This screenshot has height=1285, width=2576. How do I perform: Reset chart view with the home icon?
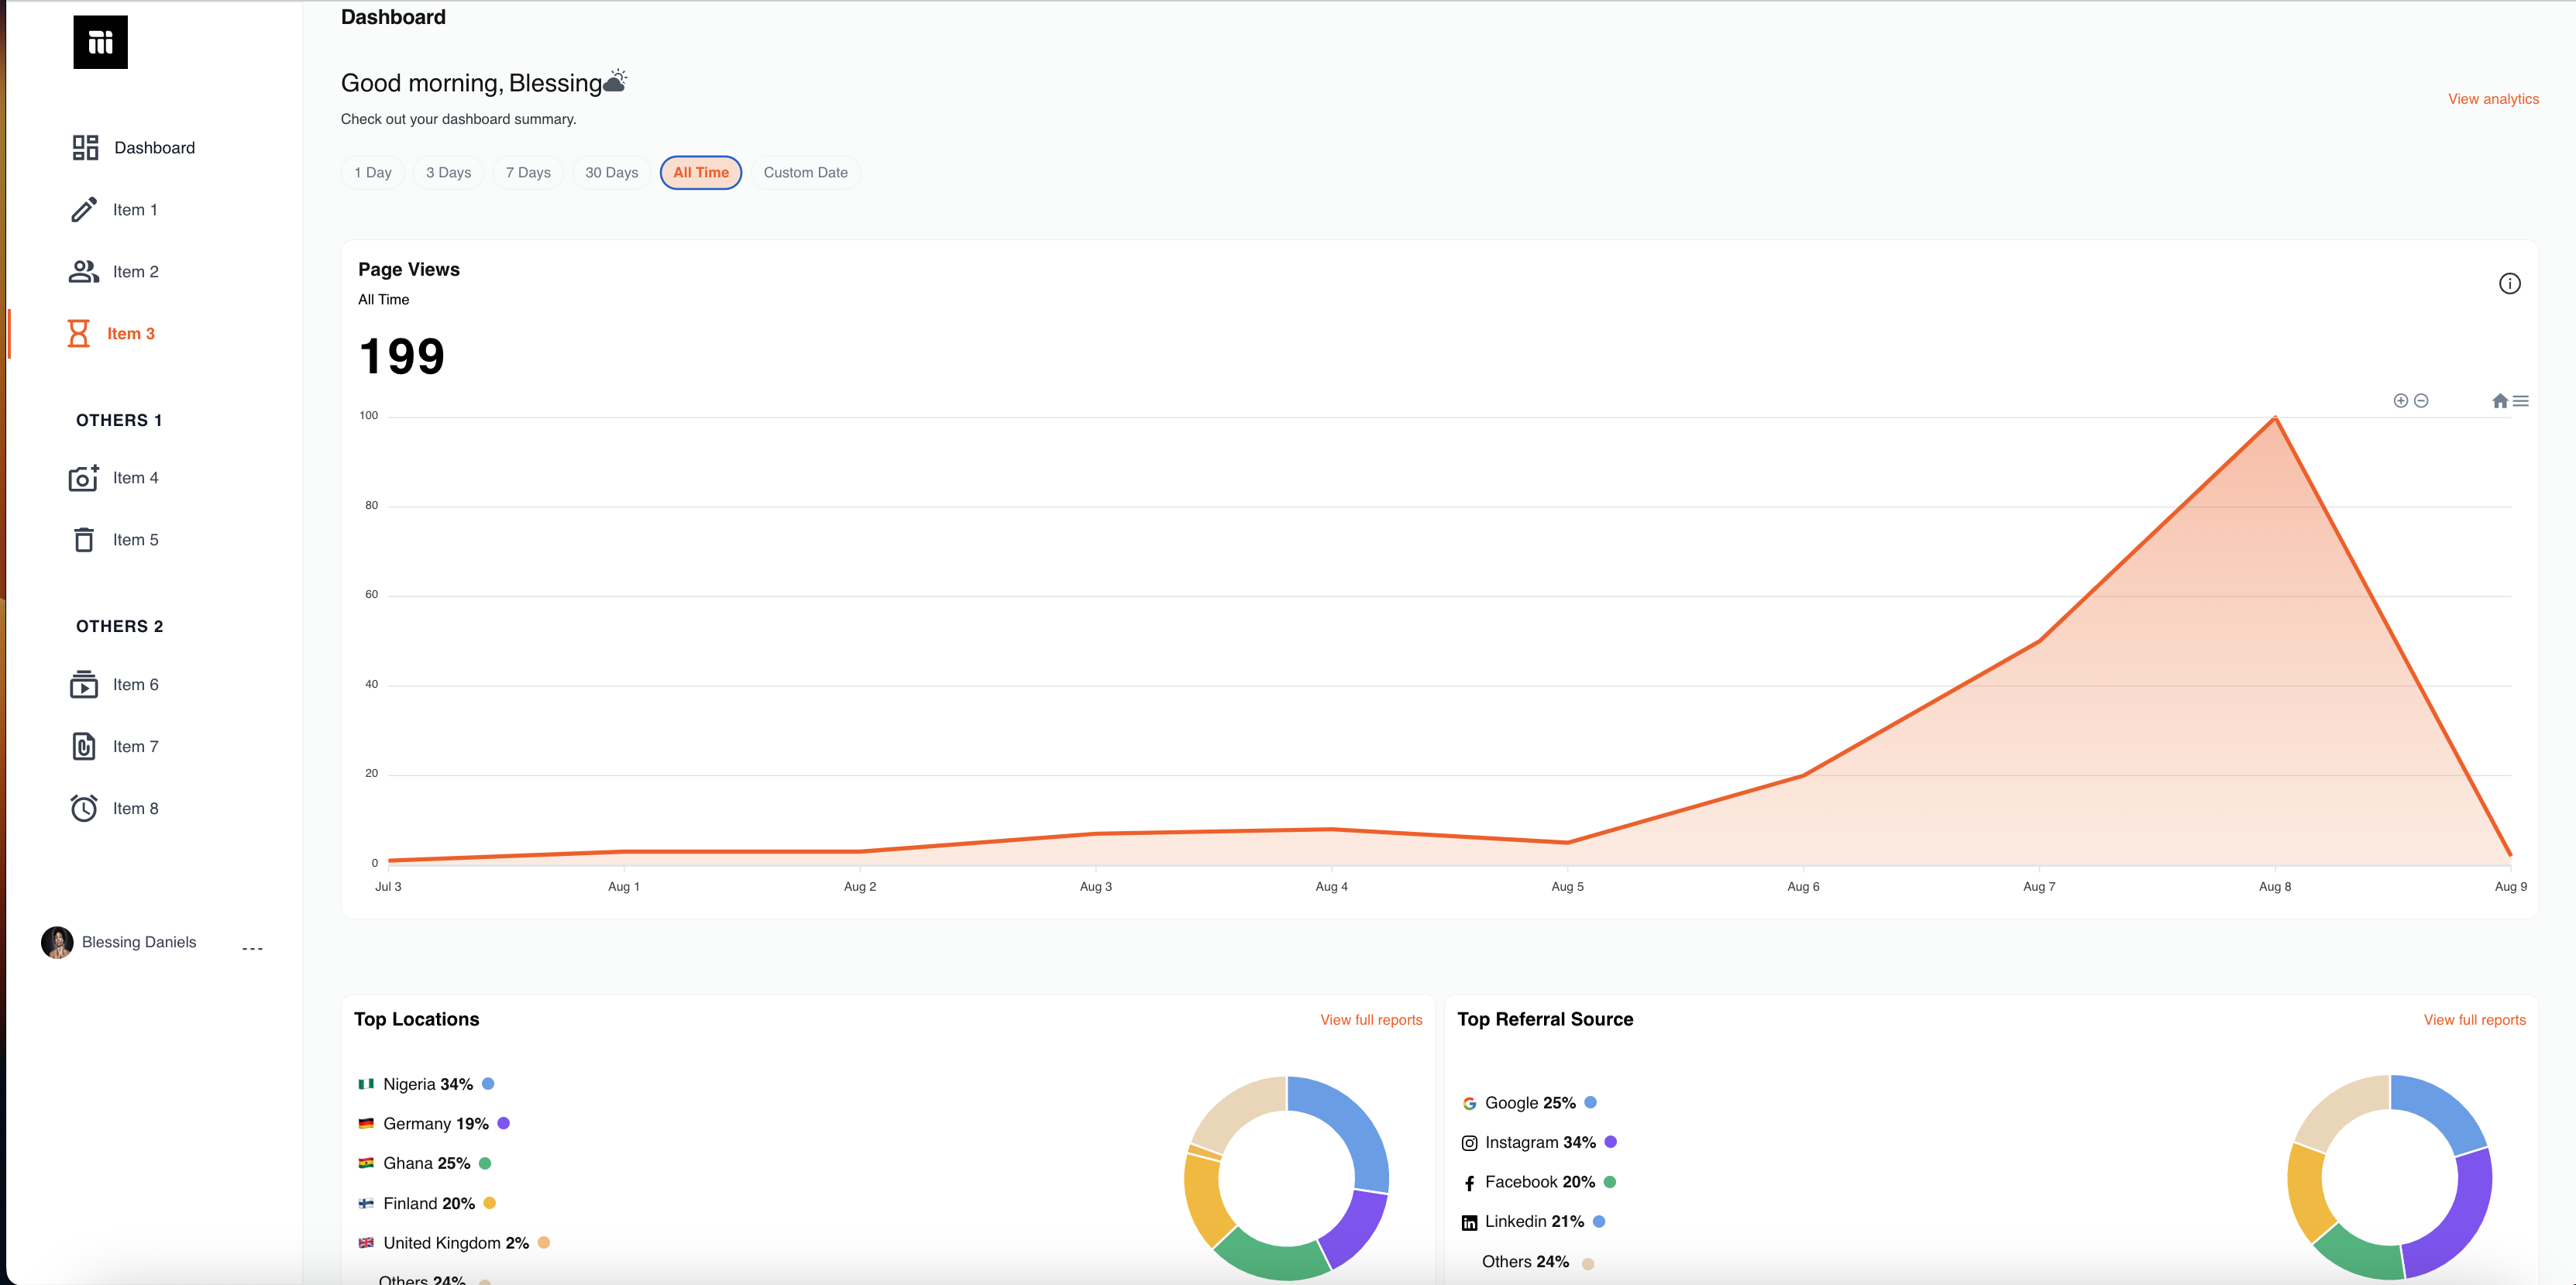click(2499, 400)
